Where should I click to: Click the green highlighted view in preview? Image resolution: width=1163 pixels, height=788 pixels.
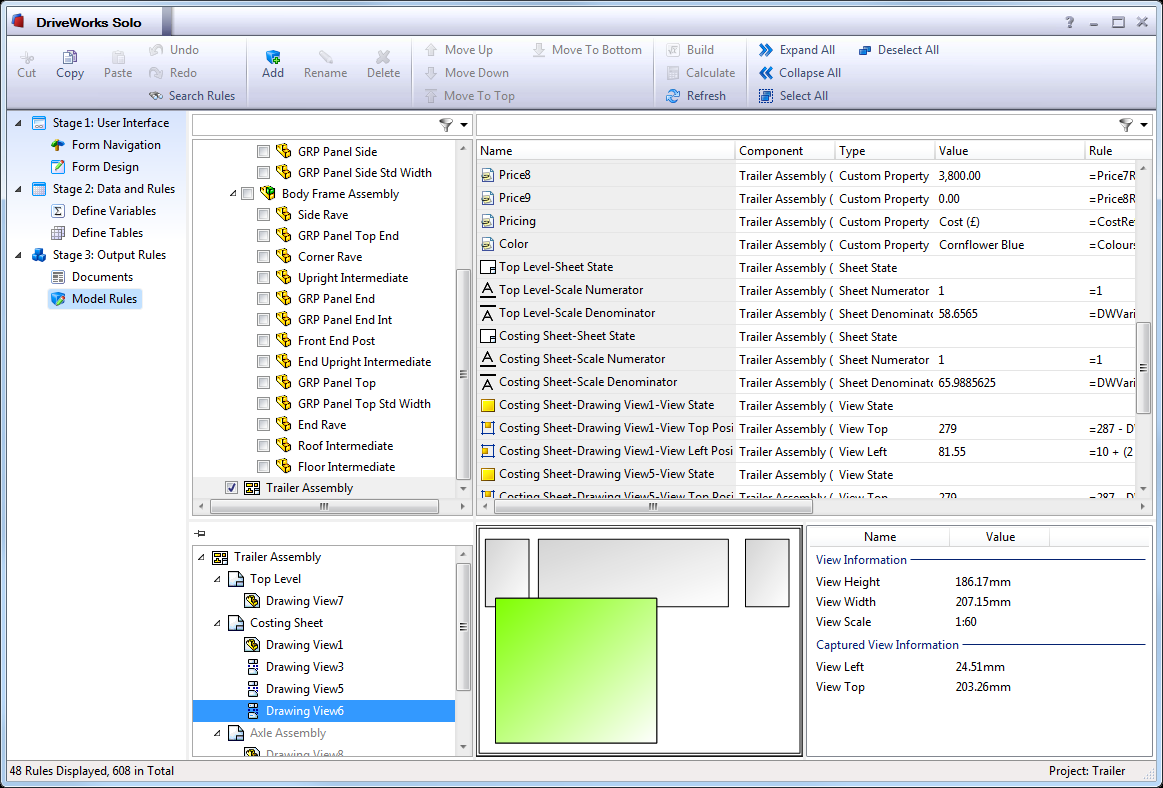576,671
